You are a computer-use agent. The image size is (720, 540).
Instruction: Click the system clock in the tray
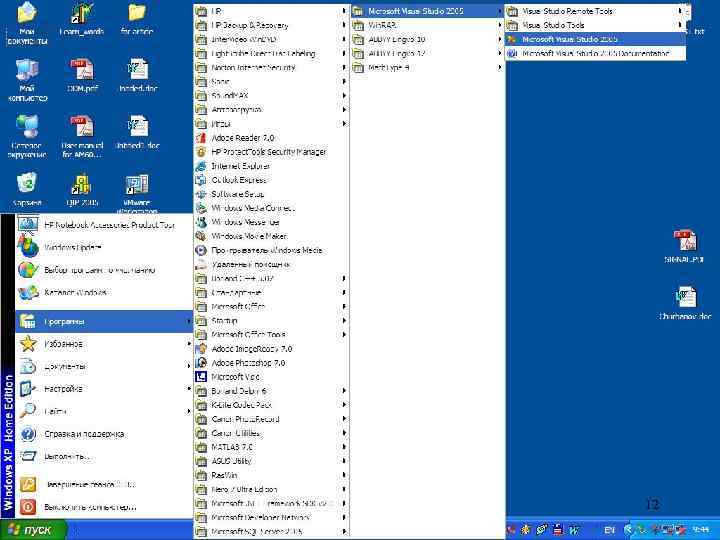[701, 530]
